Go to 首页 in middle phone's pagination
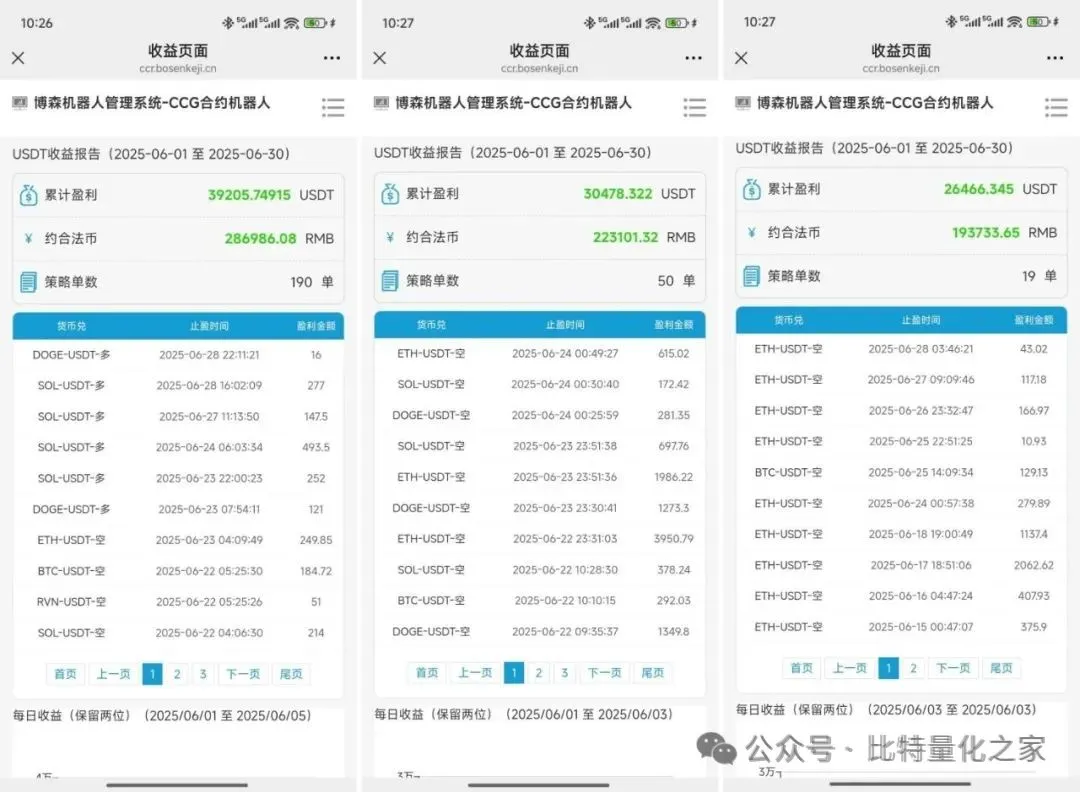Viewport: 1080px width, 792px height. pos(427,672)
